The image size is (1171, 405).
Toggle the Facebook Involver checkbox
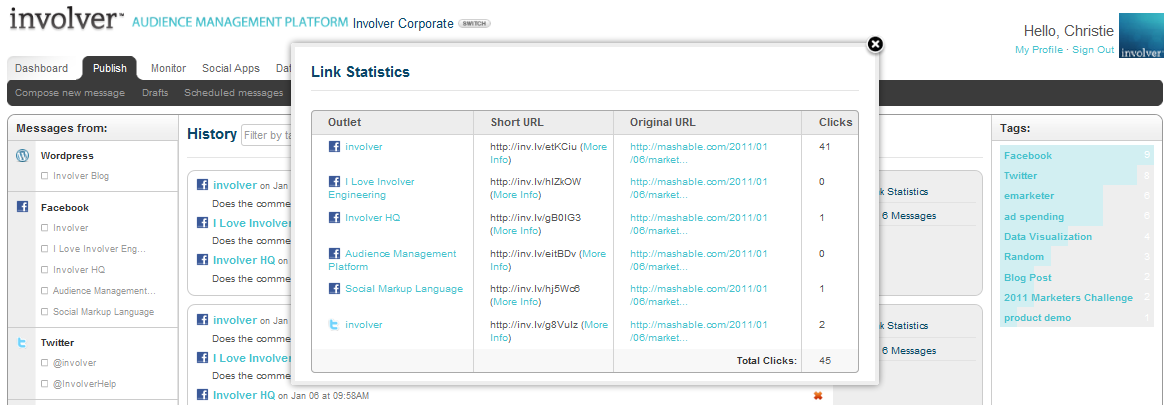(45, 228)
